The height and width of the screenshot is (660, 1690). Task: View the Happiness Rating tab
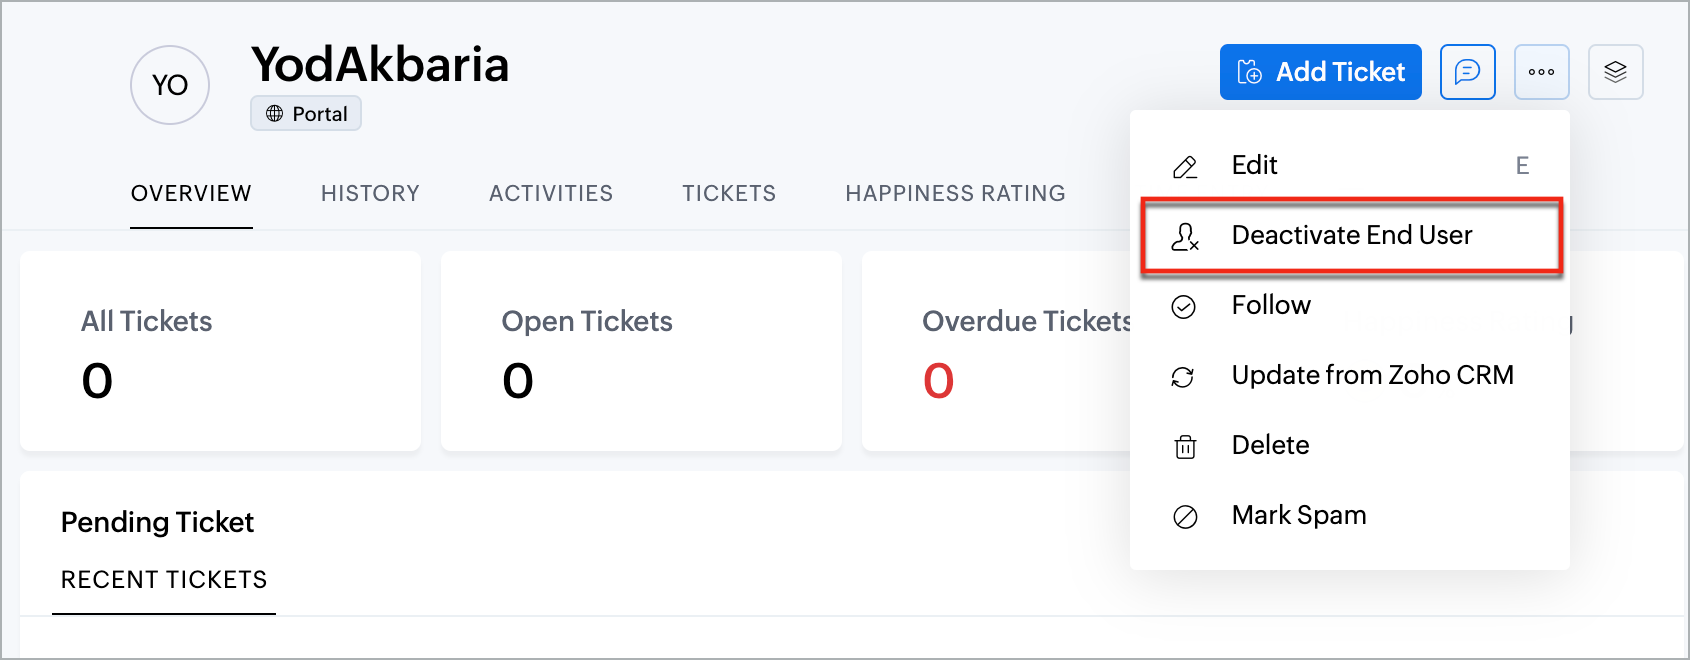(955, 193)
